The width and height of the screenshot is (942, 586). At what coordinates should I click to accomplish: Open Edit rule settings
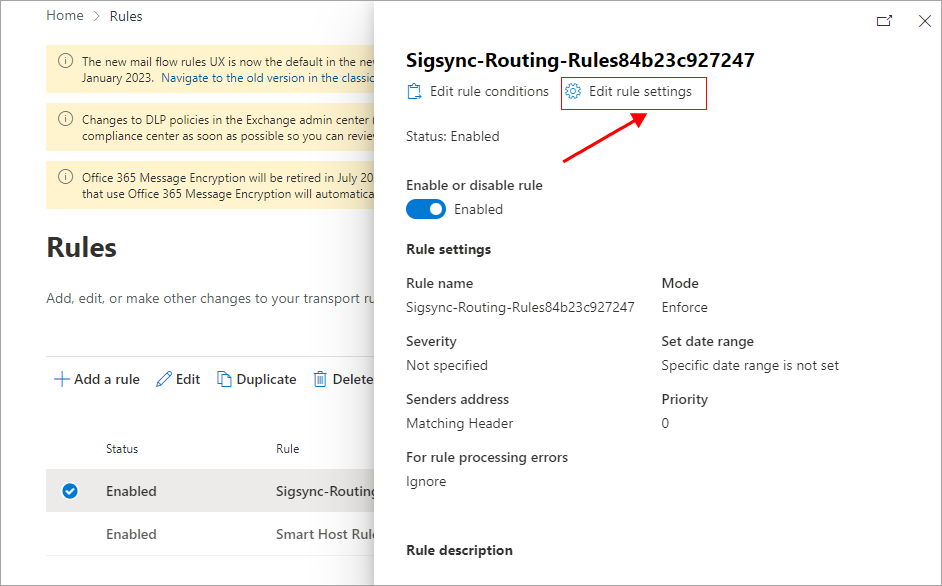click(x=640, y=92)
